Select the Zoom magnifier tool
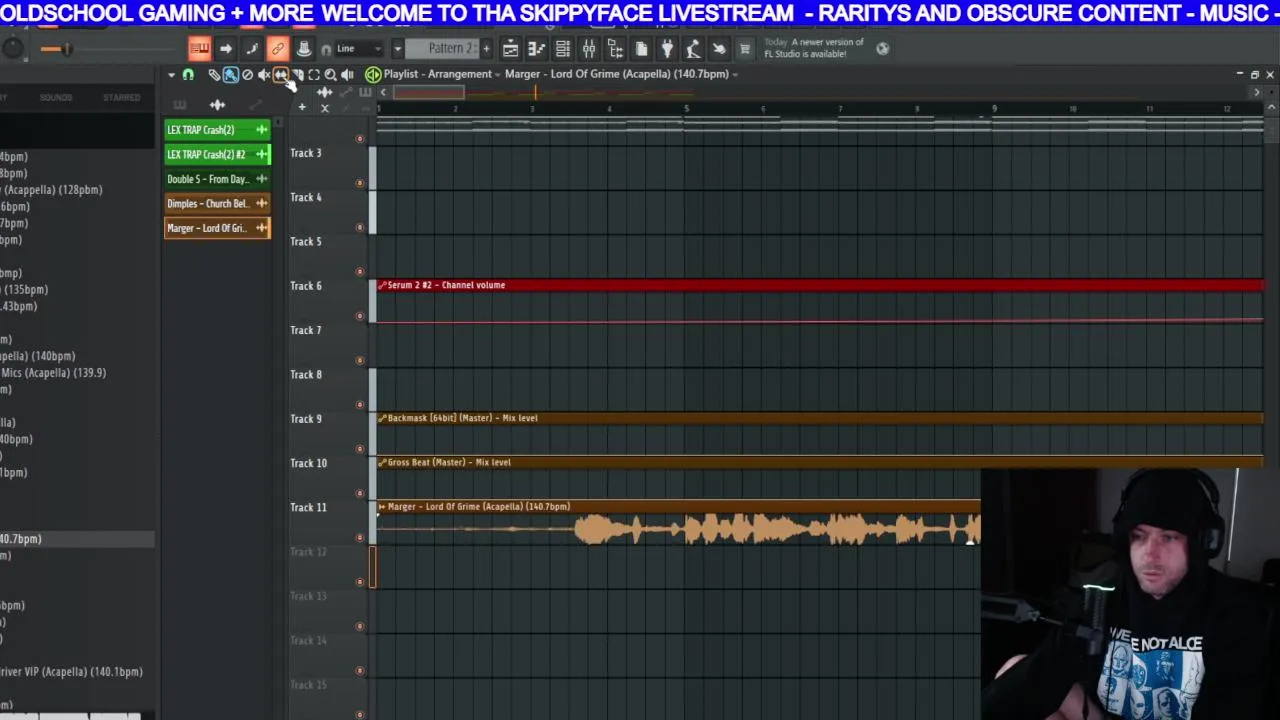Screen dimensions: 1280x720 331,75
